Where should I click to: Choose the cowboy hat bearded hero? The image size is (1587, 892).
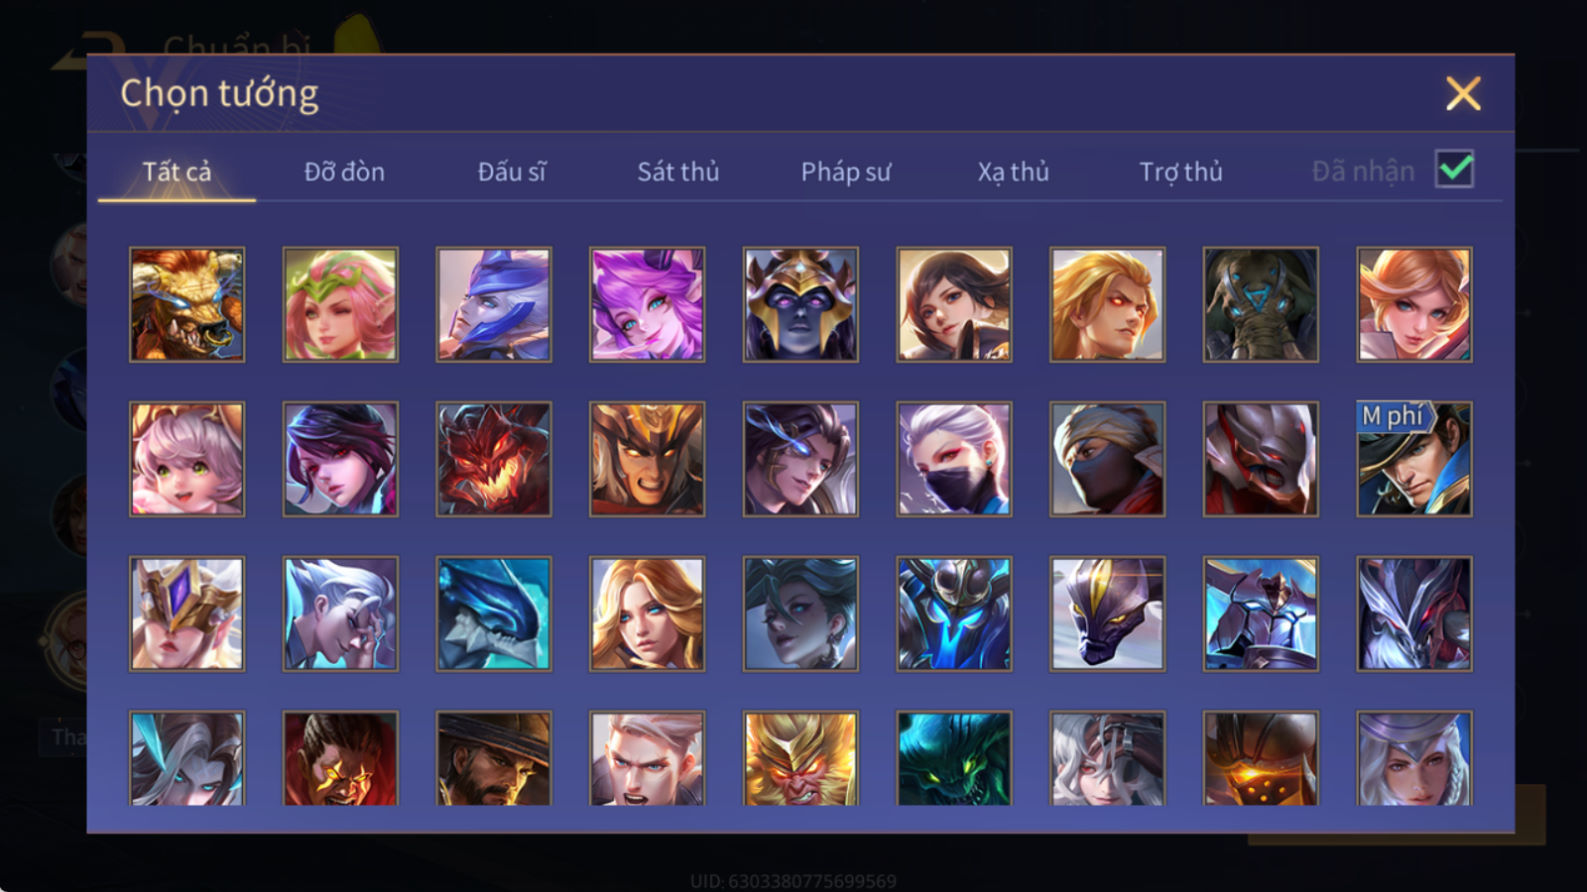point(493,758)
